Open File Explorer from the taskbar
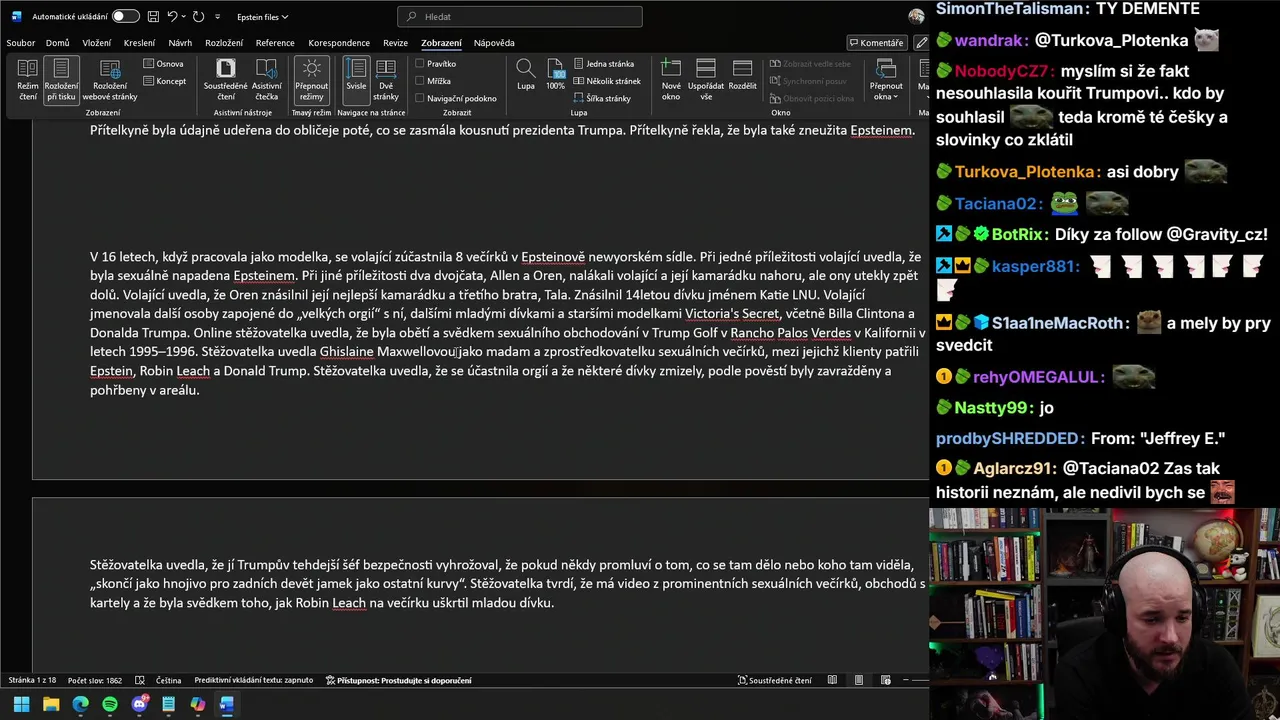 click(x=51, y=704)
